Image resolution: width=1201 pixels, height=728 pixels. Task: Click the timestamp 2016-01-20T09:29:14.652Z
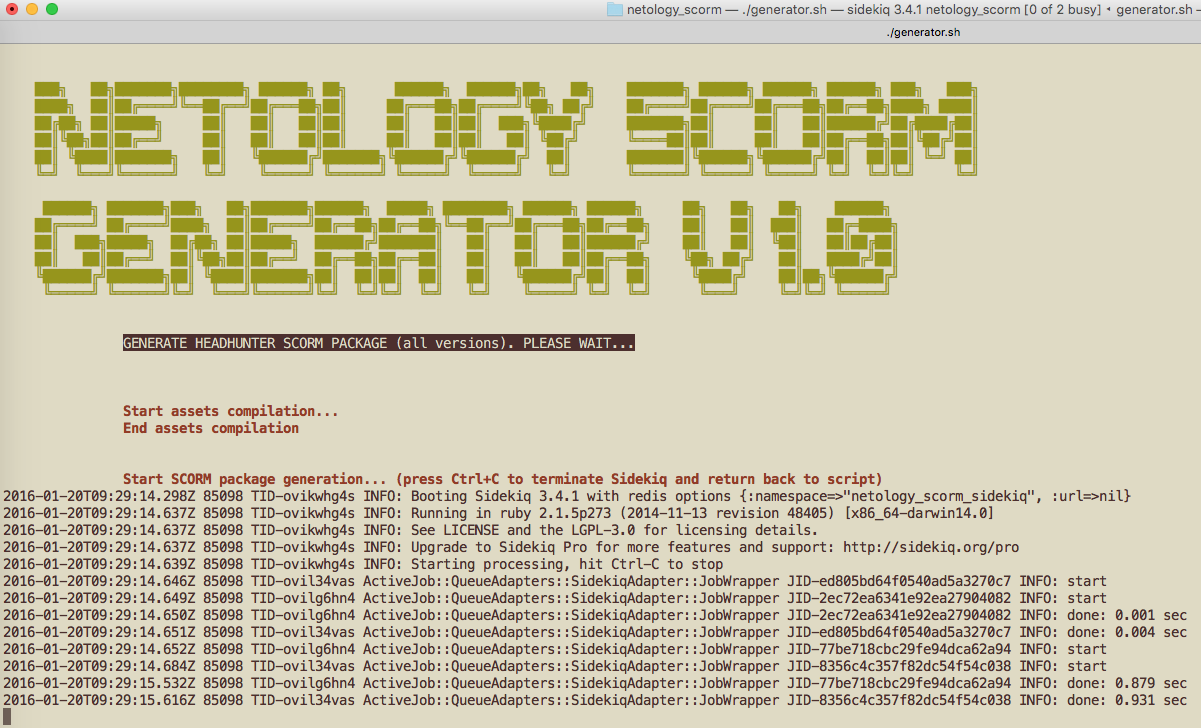pos(99,649)
